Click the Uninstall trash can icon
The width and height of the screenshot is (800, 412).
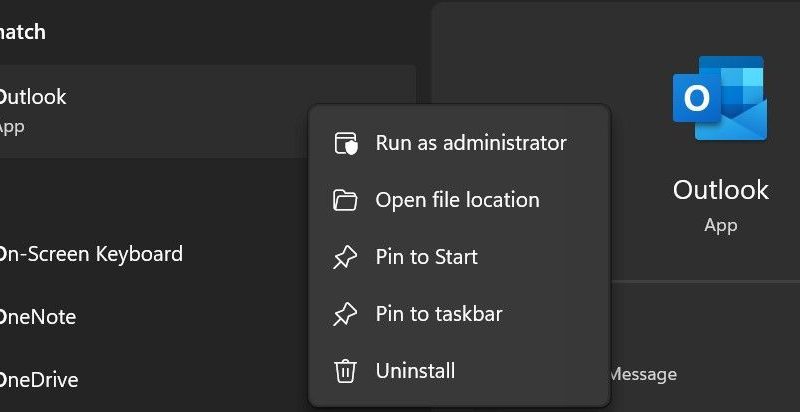tap(345, 371)
